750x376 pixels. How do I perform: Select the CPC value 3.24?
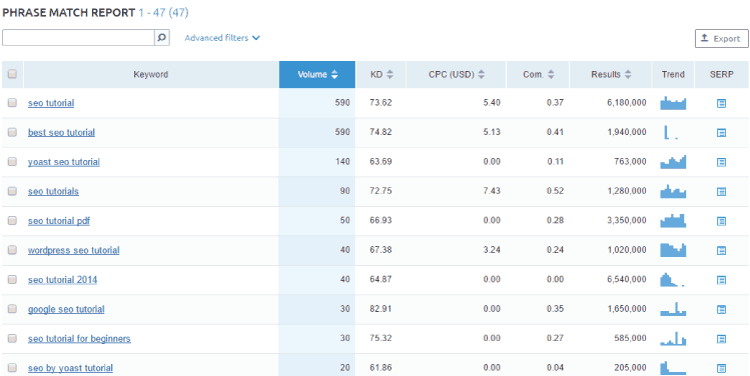(x=492, y=250)
